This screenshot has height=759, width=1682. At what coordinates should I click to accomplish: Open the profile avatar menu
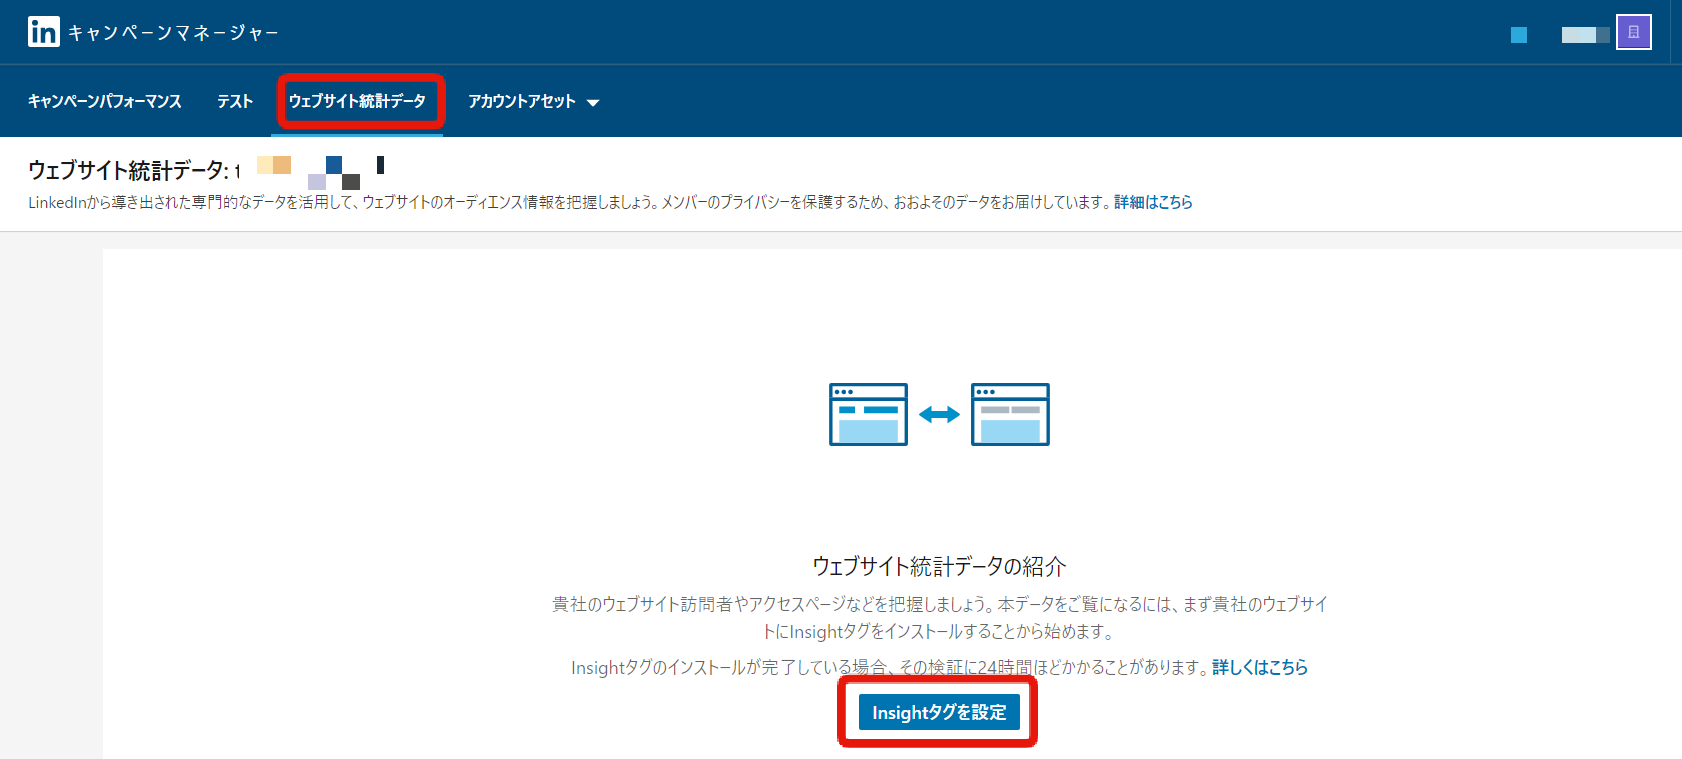(x=1634, y=32)
